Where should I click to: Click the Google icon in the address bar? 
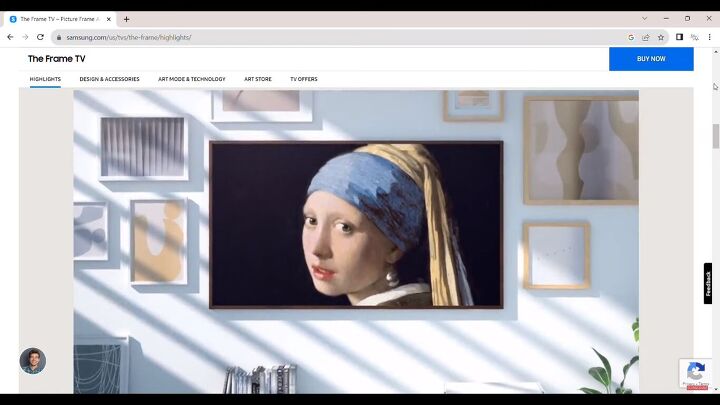point(631,37)
